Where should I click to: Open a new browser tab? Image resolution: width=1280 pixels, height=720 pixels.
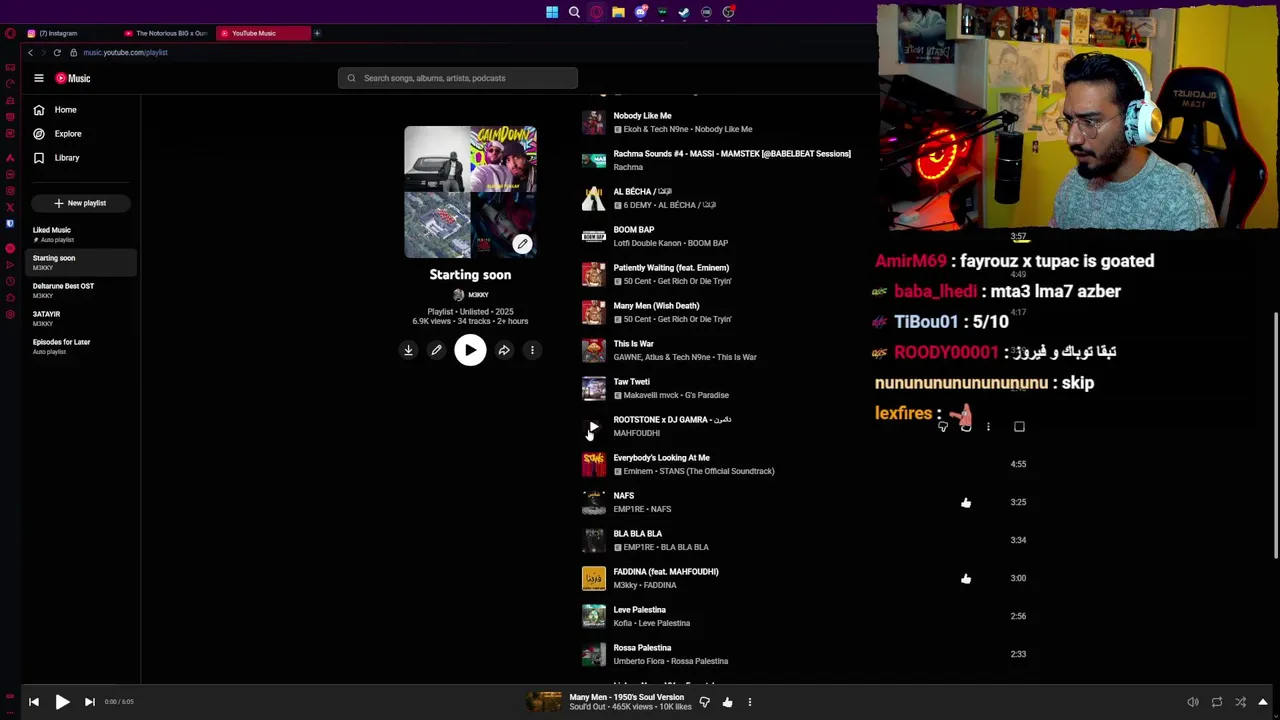(317, 33)
